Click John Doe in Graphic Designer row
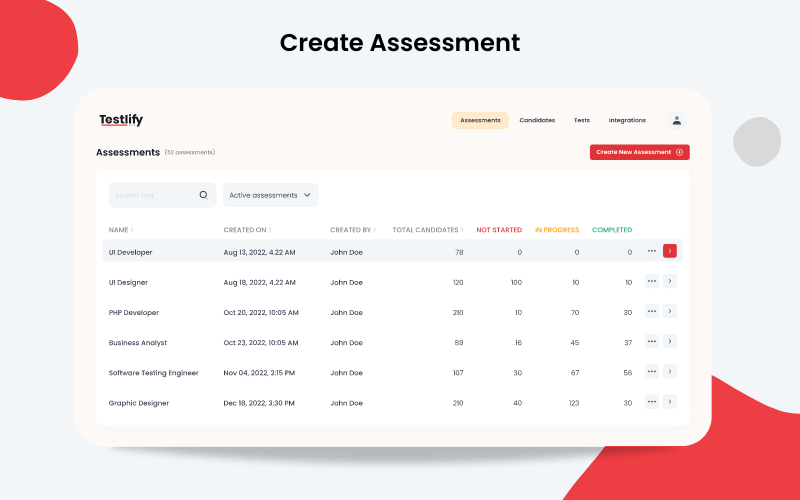 pos(346,403)
